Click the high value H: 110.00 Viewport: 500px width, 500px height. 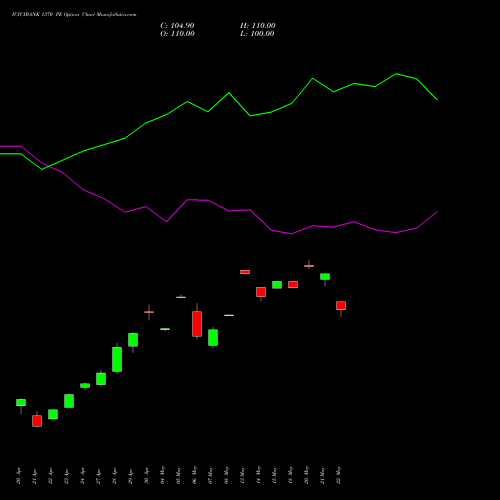[x=258, y=26]
